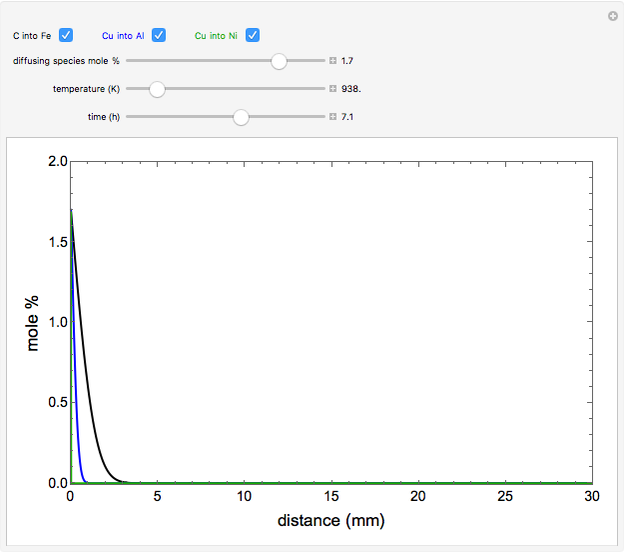The width and height of the screenshot is (624, 554).
Task: Click the green 'Cu into Ni' label
Action: pos(215,35)
